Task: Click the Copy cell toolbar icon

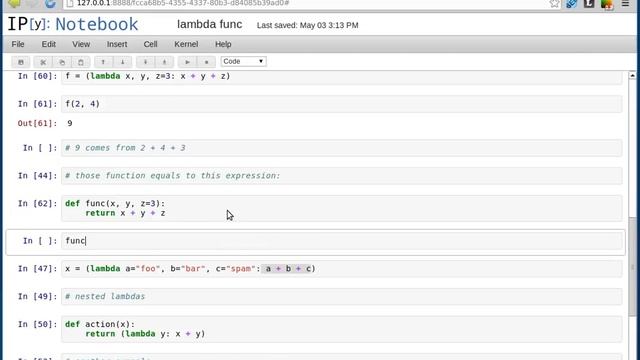Action: (x=62, y=62)
